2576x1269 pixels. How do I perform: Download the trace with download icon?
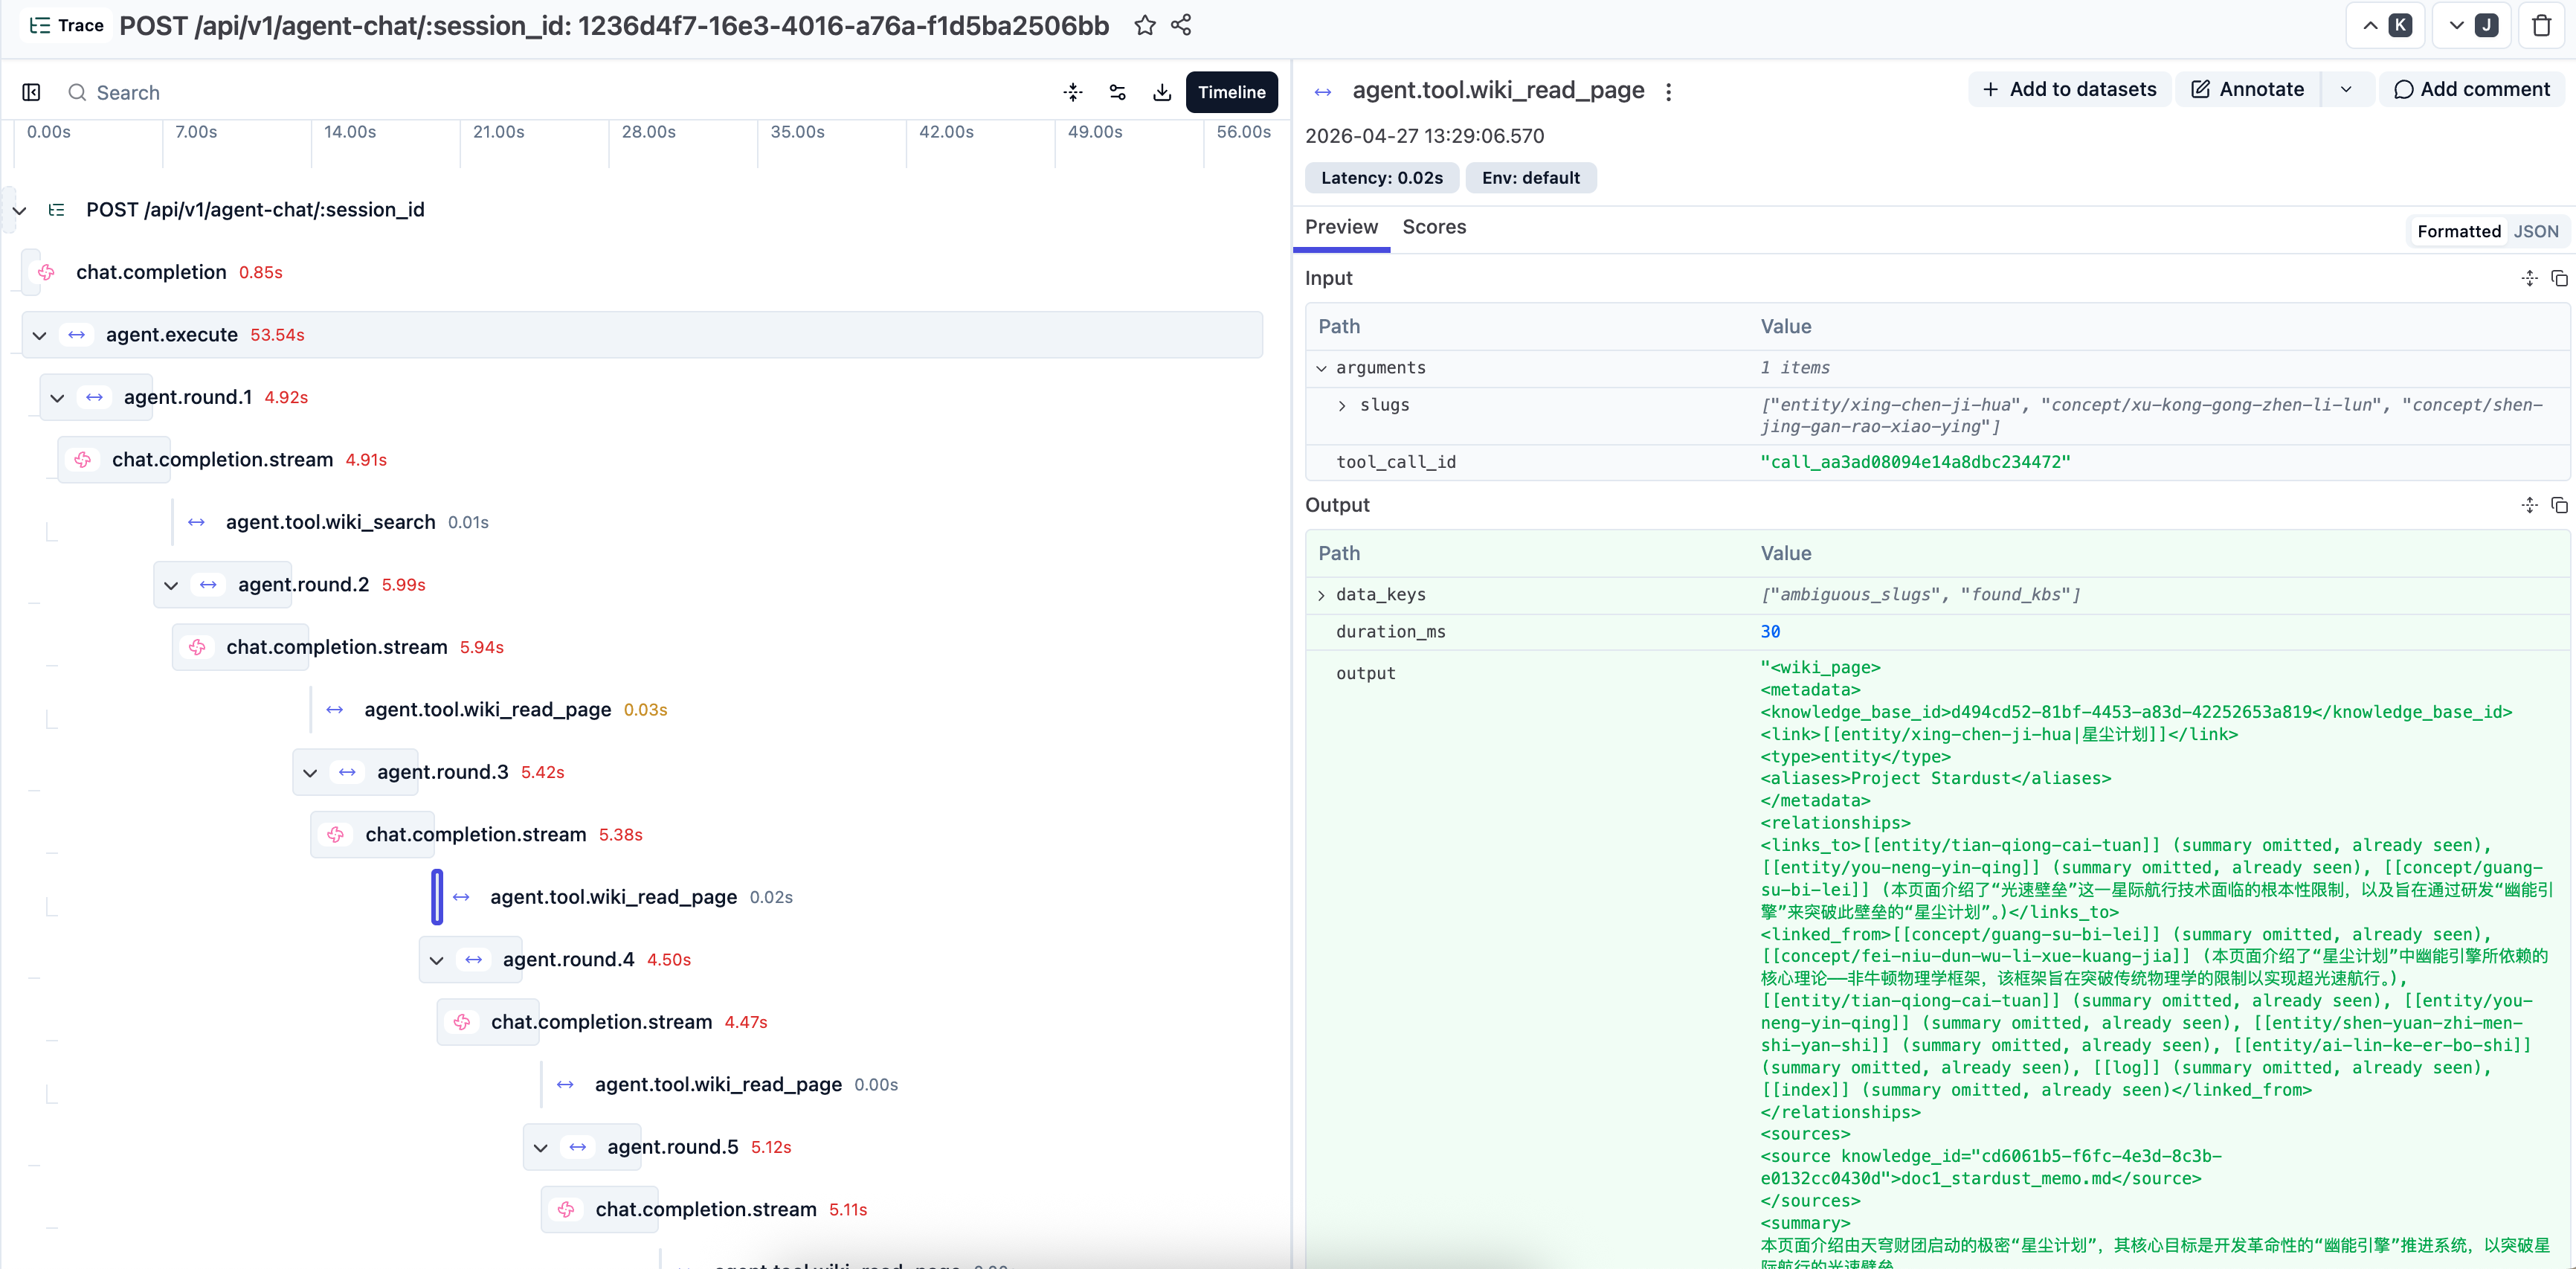1162,92
